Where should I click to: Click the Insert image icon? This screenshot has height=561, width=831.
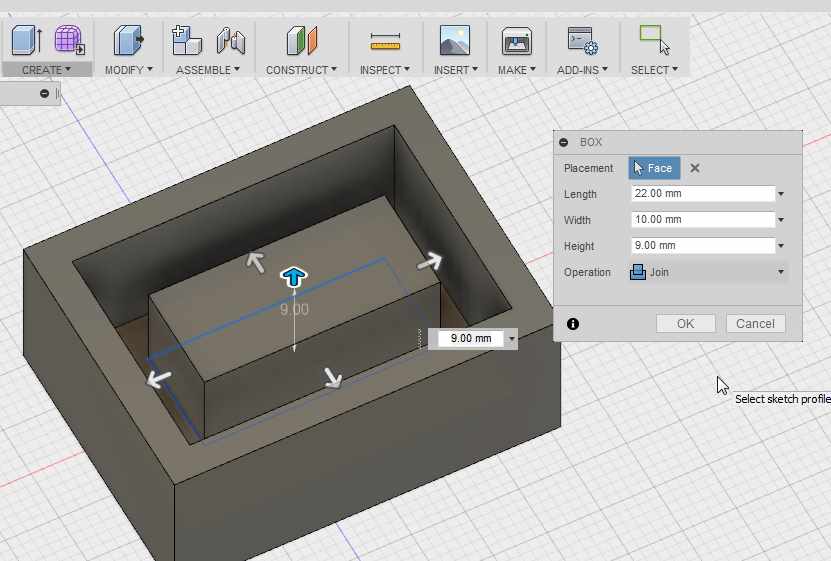[455, 40]
